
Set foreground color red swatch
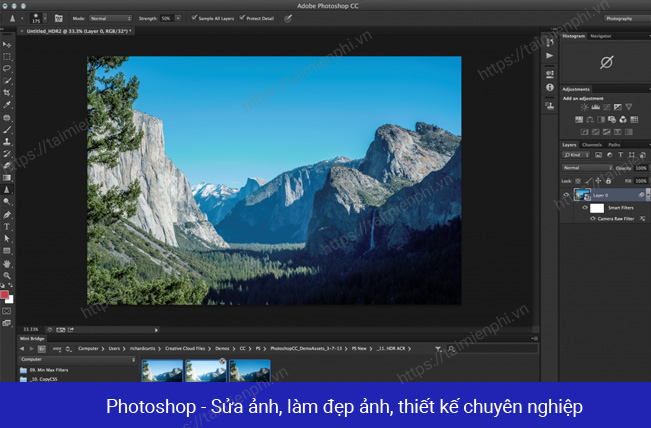pos(5,295)
